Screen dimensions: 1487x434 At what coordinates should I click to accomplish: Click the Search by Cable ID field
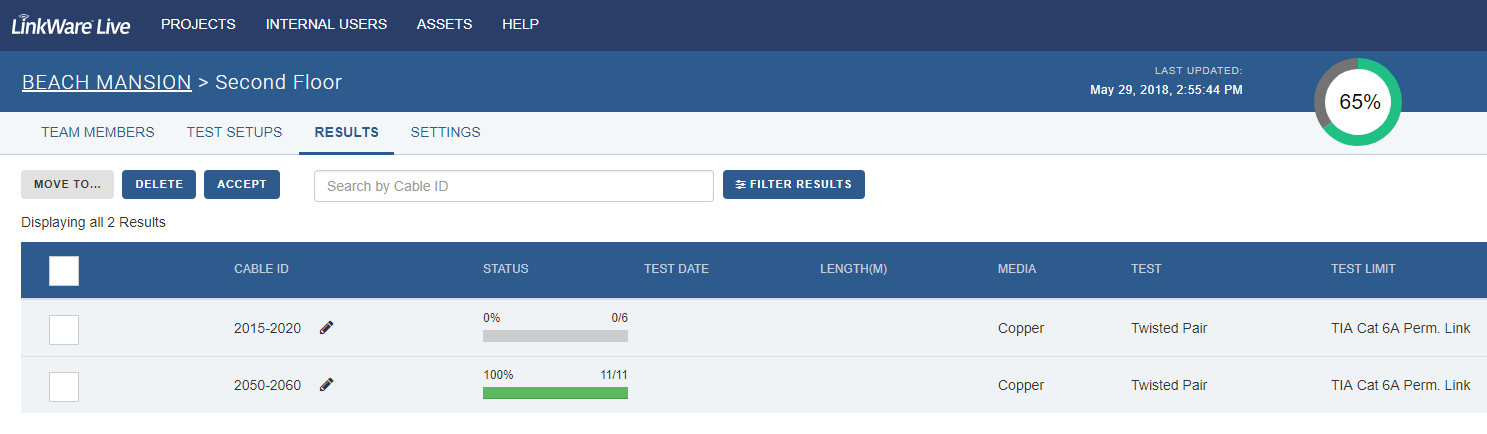tap(514, 186)
